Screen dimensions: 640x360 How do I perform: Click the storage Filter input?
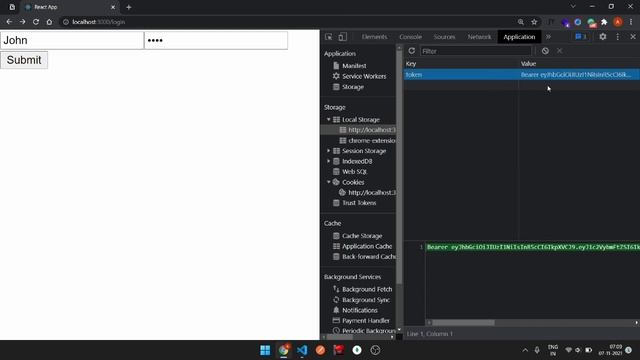coord(476,51)
